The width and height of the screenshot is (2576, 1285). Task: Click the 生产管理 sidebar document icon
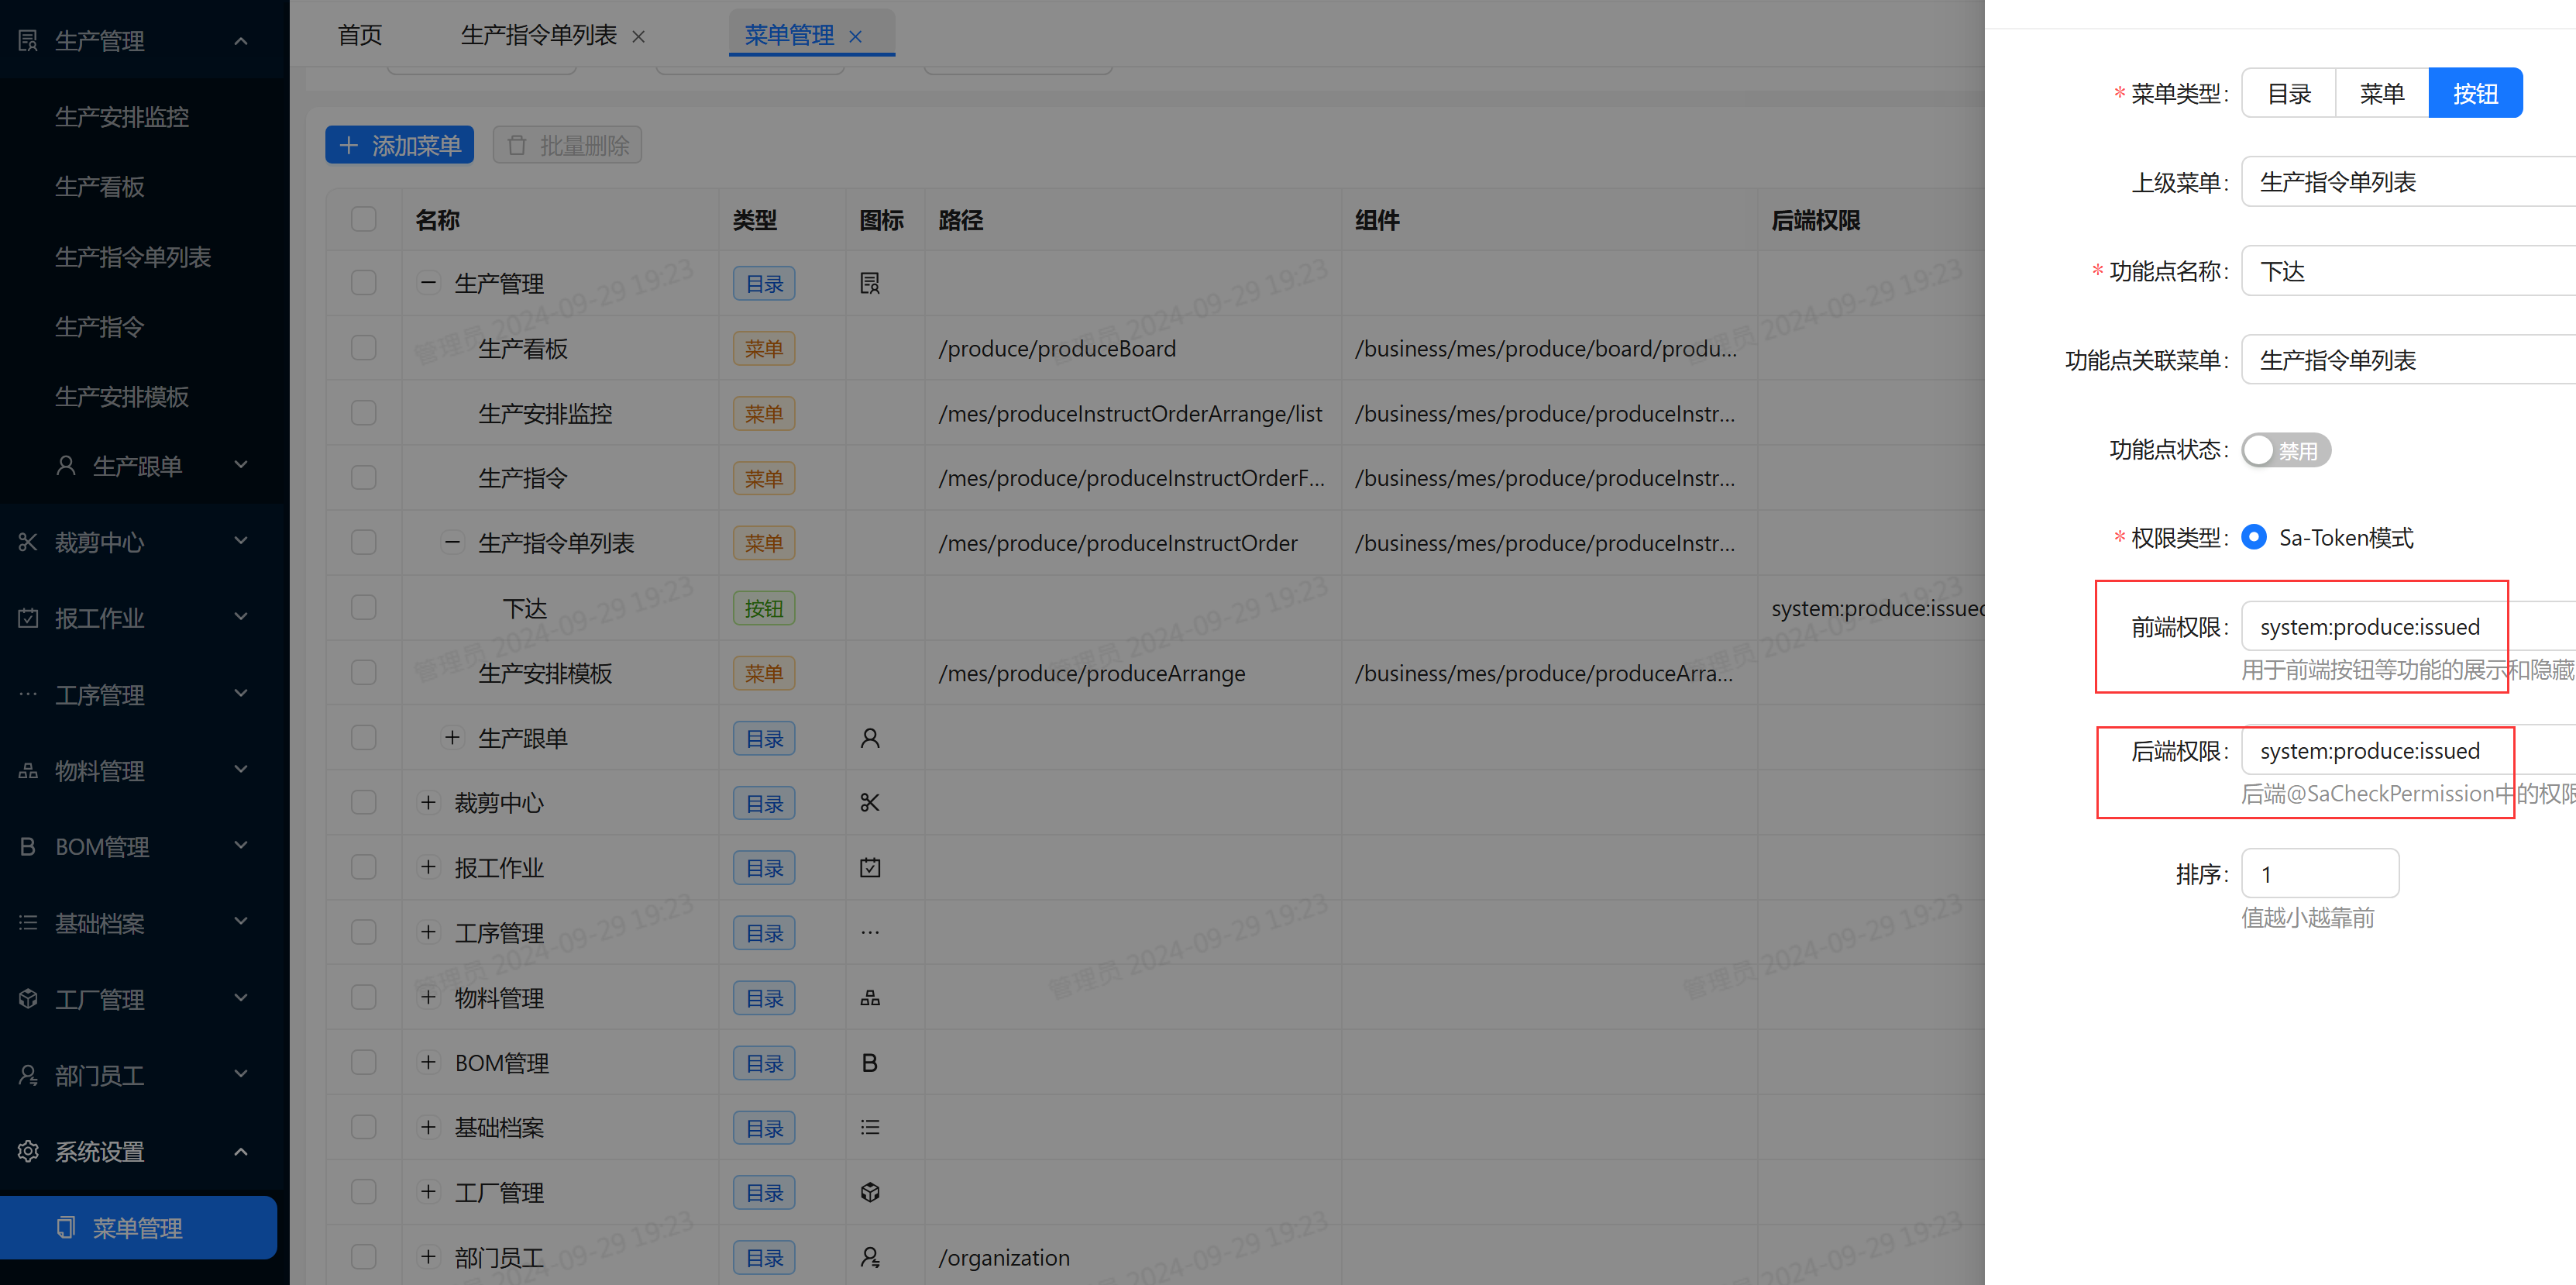point(28,41)
